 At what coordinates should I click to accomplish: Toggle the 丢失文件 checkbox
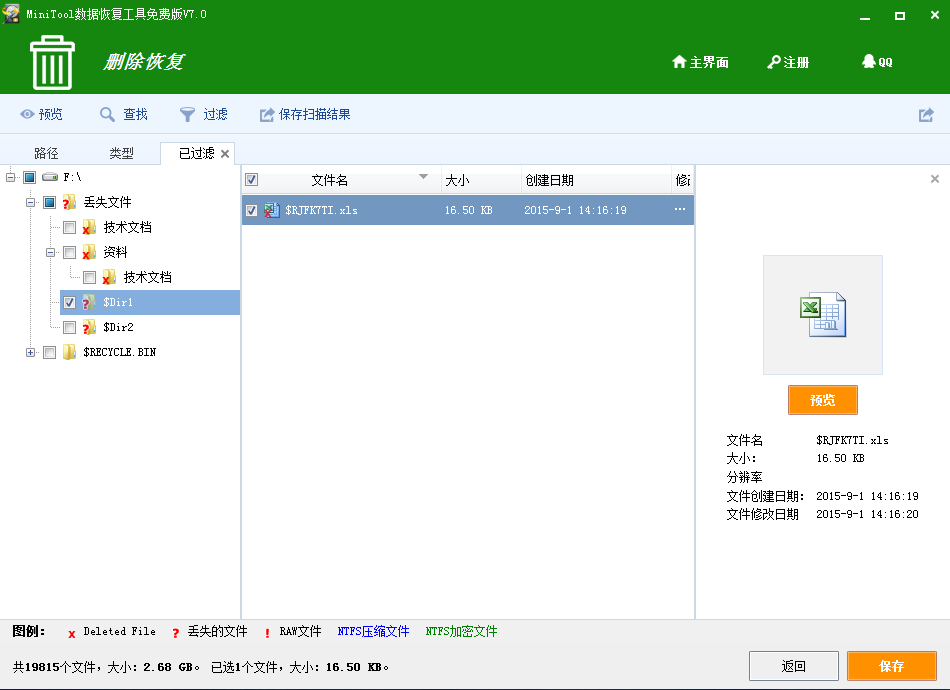click(x=50, y=202)
